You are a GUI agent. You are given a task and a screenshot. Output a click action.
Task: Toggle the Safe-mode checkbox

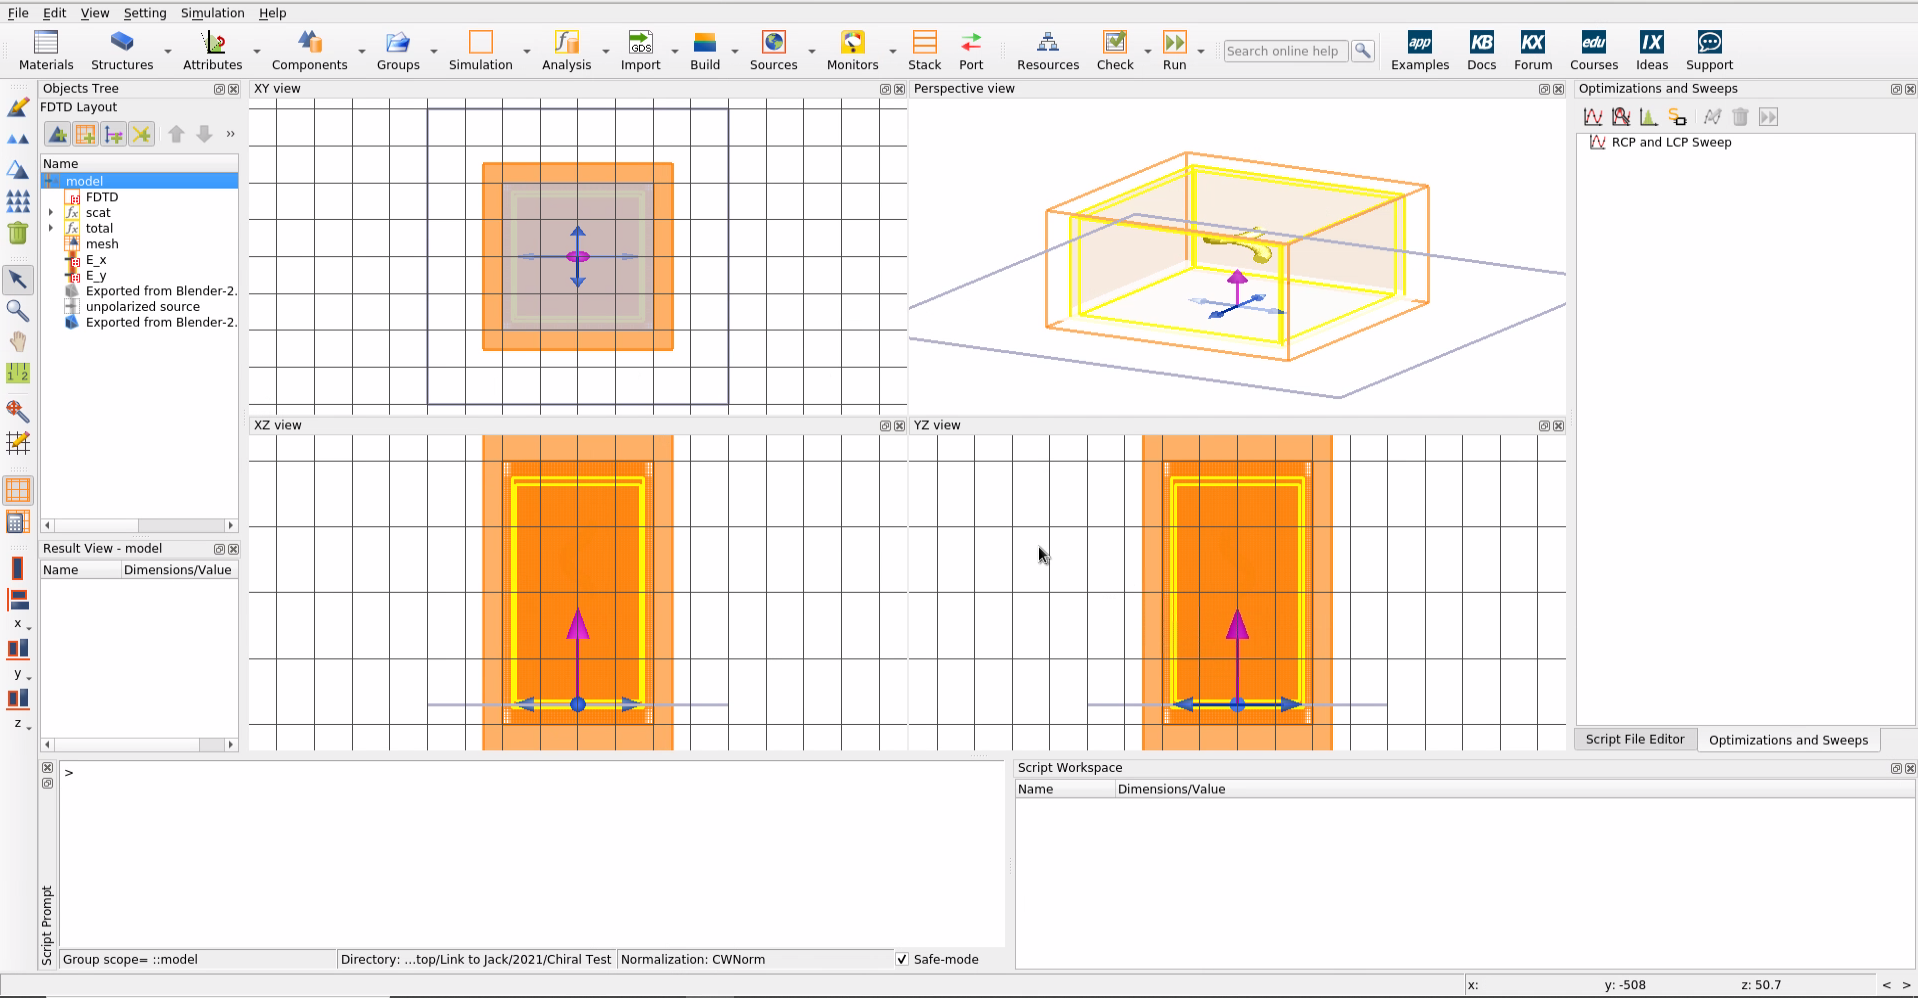pos(902,959)
